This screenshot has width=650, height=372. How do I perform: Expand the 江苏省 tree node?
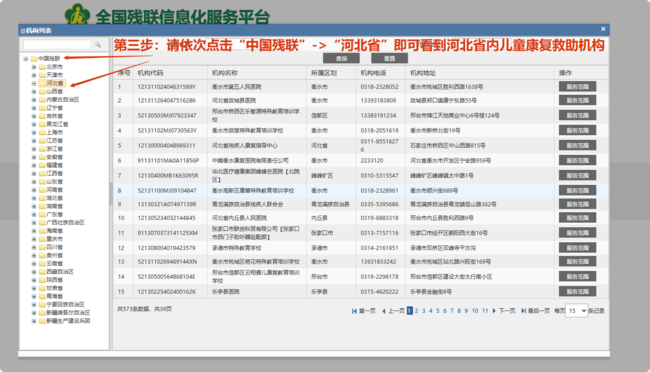[x=34, y=141]
